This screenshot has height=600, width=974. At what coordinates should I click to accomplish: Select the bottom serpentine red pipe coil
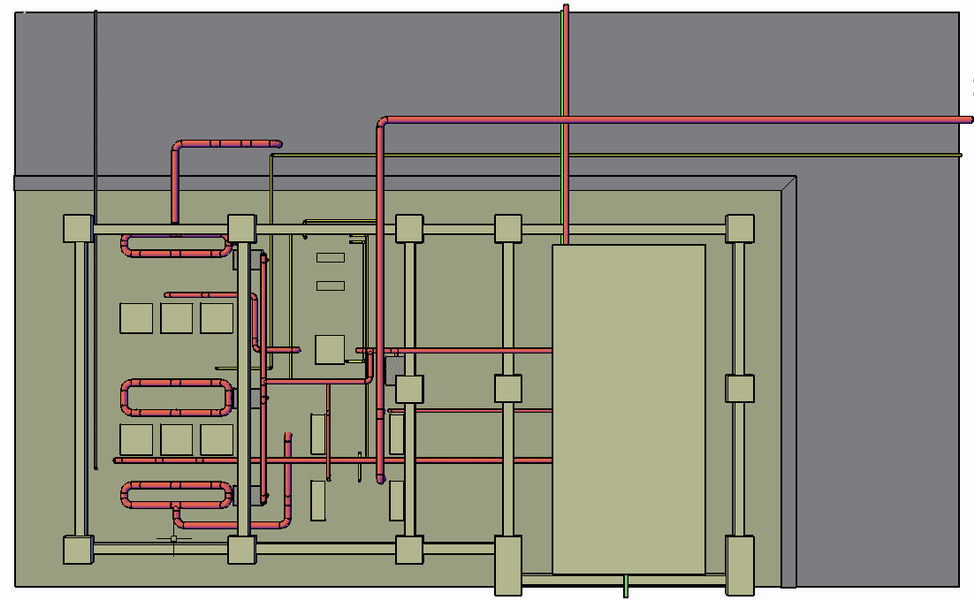[175, 495]
